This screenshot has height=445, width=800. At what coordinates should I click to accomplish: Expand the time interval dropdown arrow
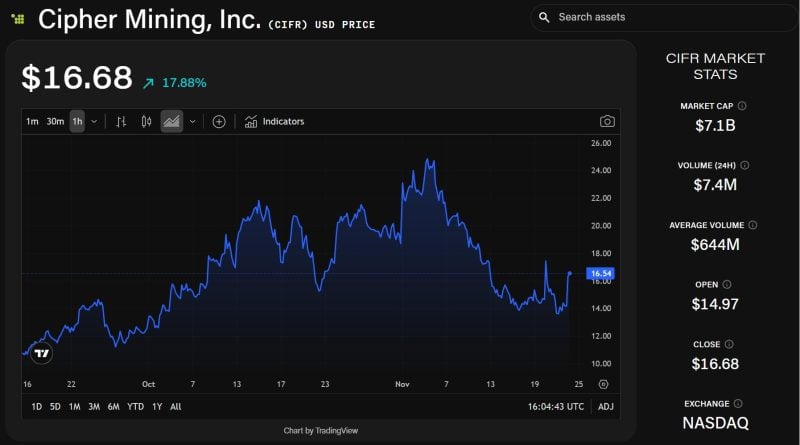[x=94, y=122]
